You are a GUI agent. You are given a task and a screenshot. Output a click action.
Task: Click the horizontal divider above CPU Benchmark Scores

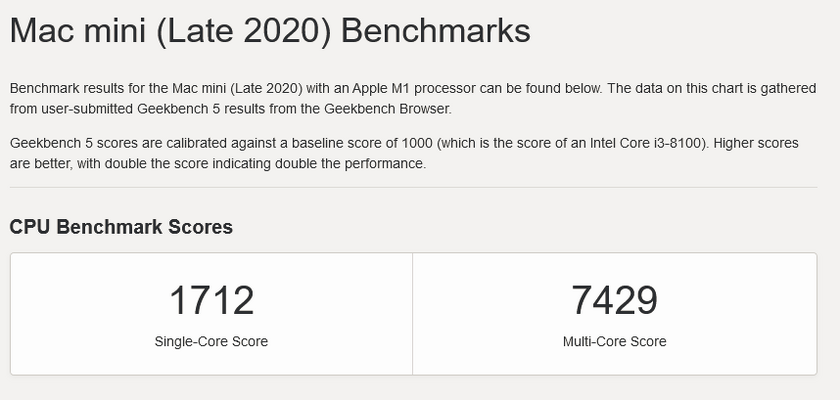coord(414,187)
